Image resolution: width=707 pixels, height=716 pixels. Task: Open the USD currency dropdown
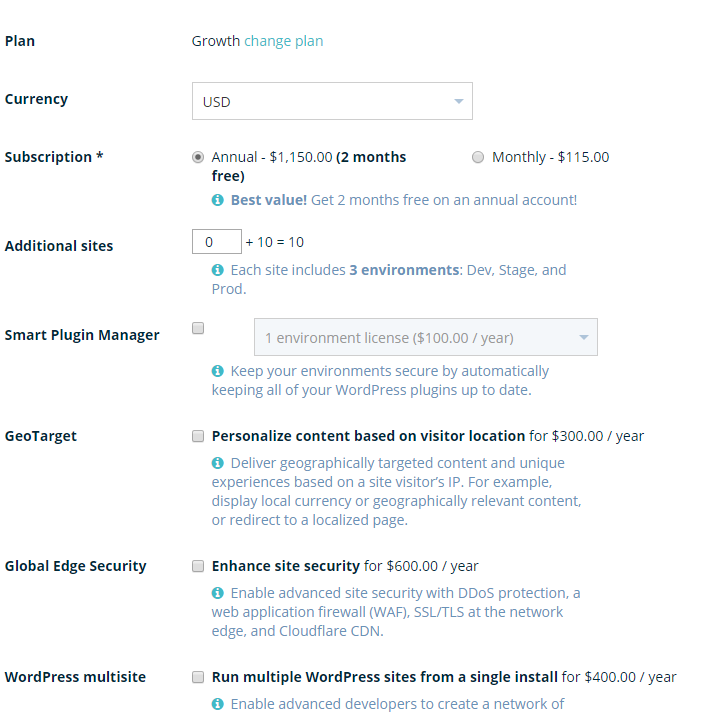point(331,101)
